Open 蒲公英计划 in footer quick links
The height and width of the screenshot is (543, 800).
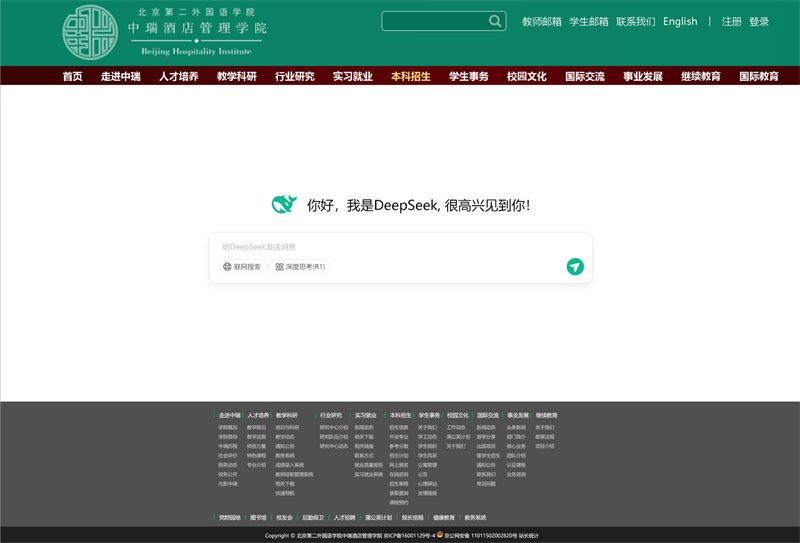click(x=379, y=517)
